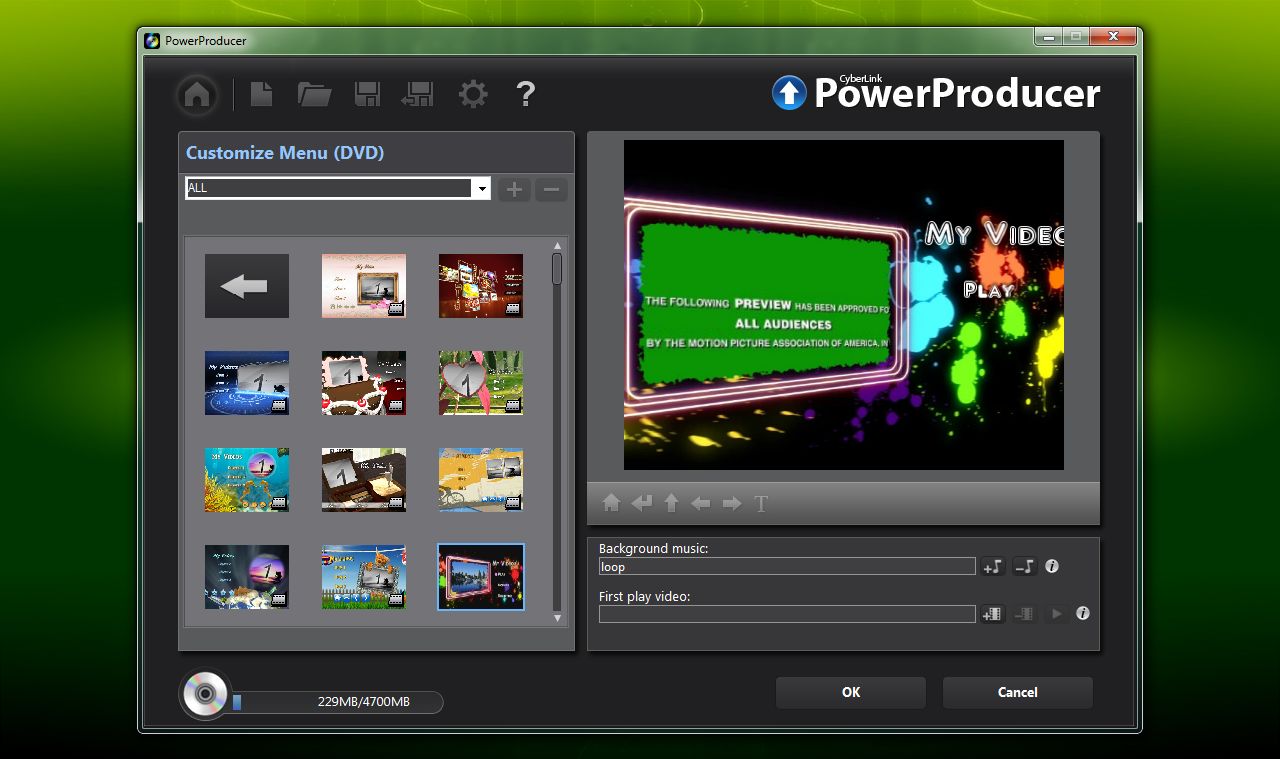Select the pink picture-frame menu template
The width and height of the screenshot is (1280, 759).
point(364,286)
